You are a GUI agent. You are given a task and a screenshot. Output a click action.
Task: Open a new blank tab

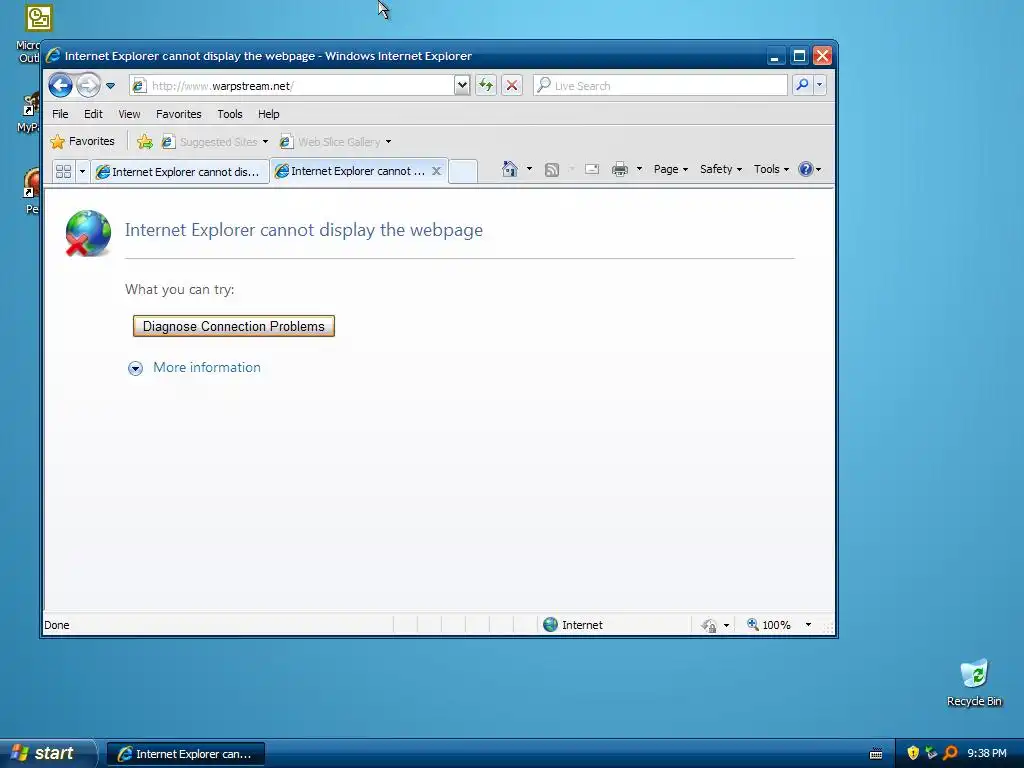[463, 171]
